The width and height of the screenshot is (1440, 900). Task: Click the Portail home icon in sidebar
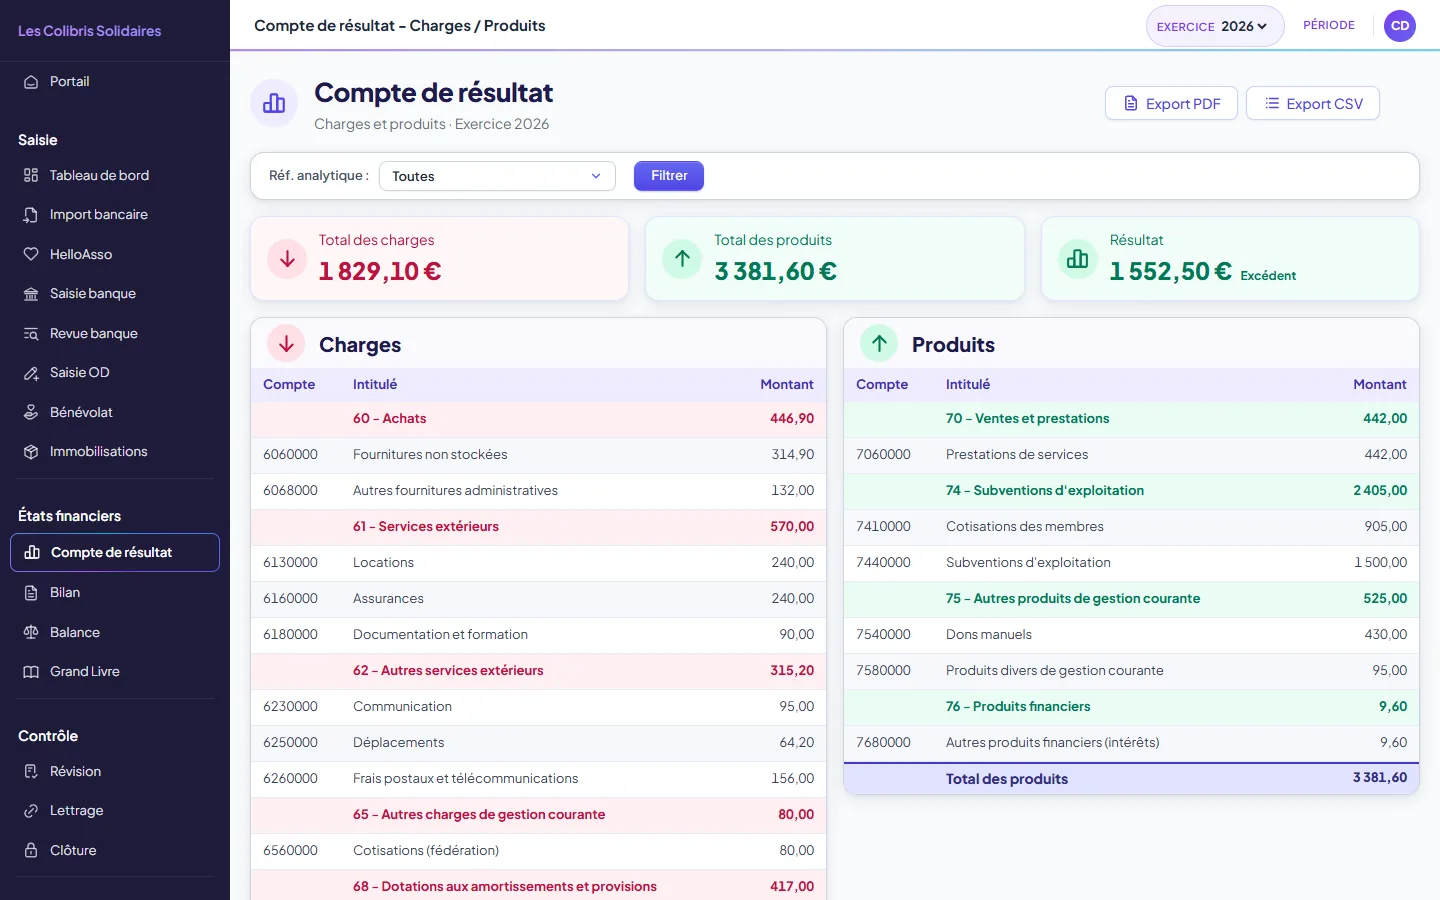(x=31, y=82)
